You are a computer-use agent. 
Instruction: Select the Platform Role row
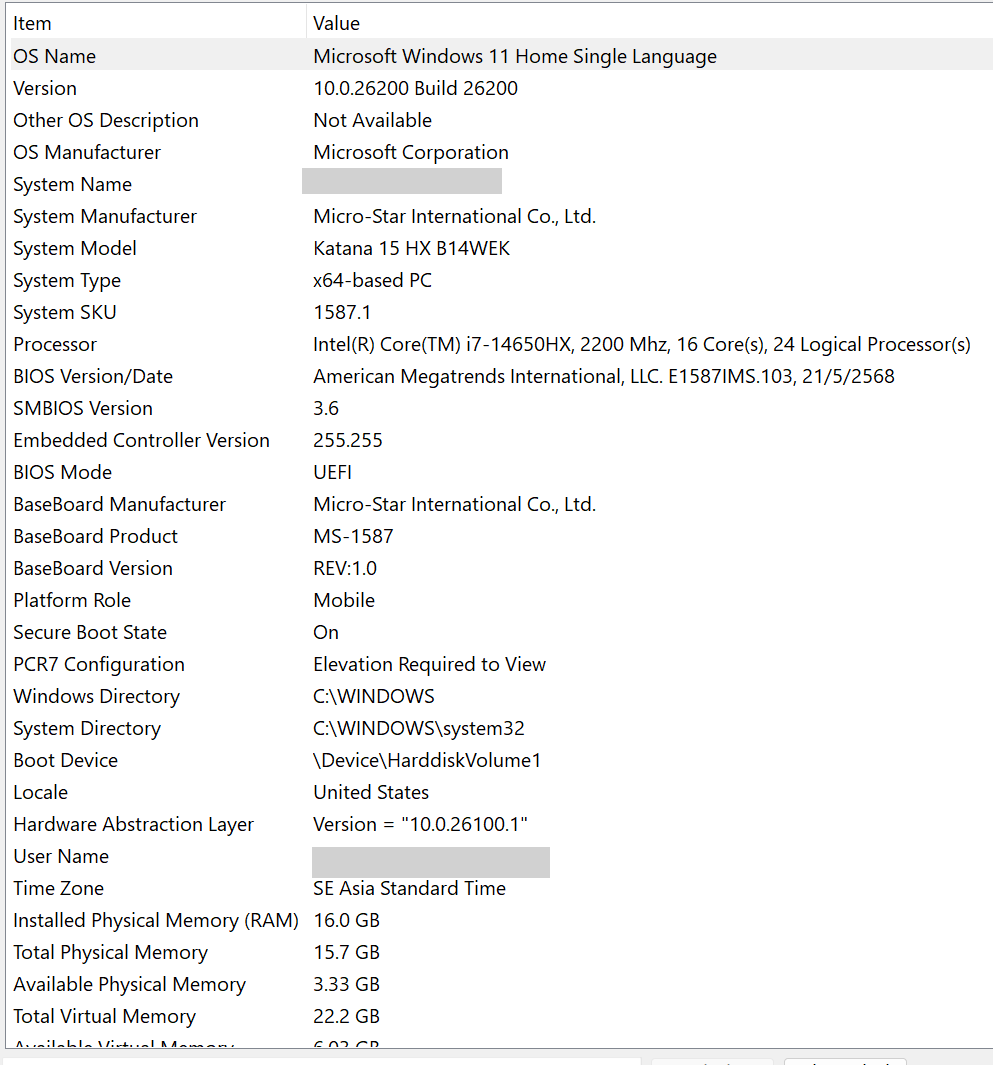pyautogui.click(x=501, y=600)
